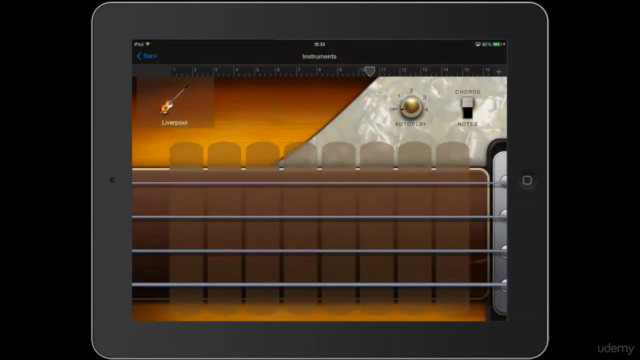Tap the Back button

pyautogui.click(x=147, y=56)
